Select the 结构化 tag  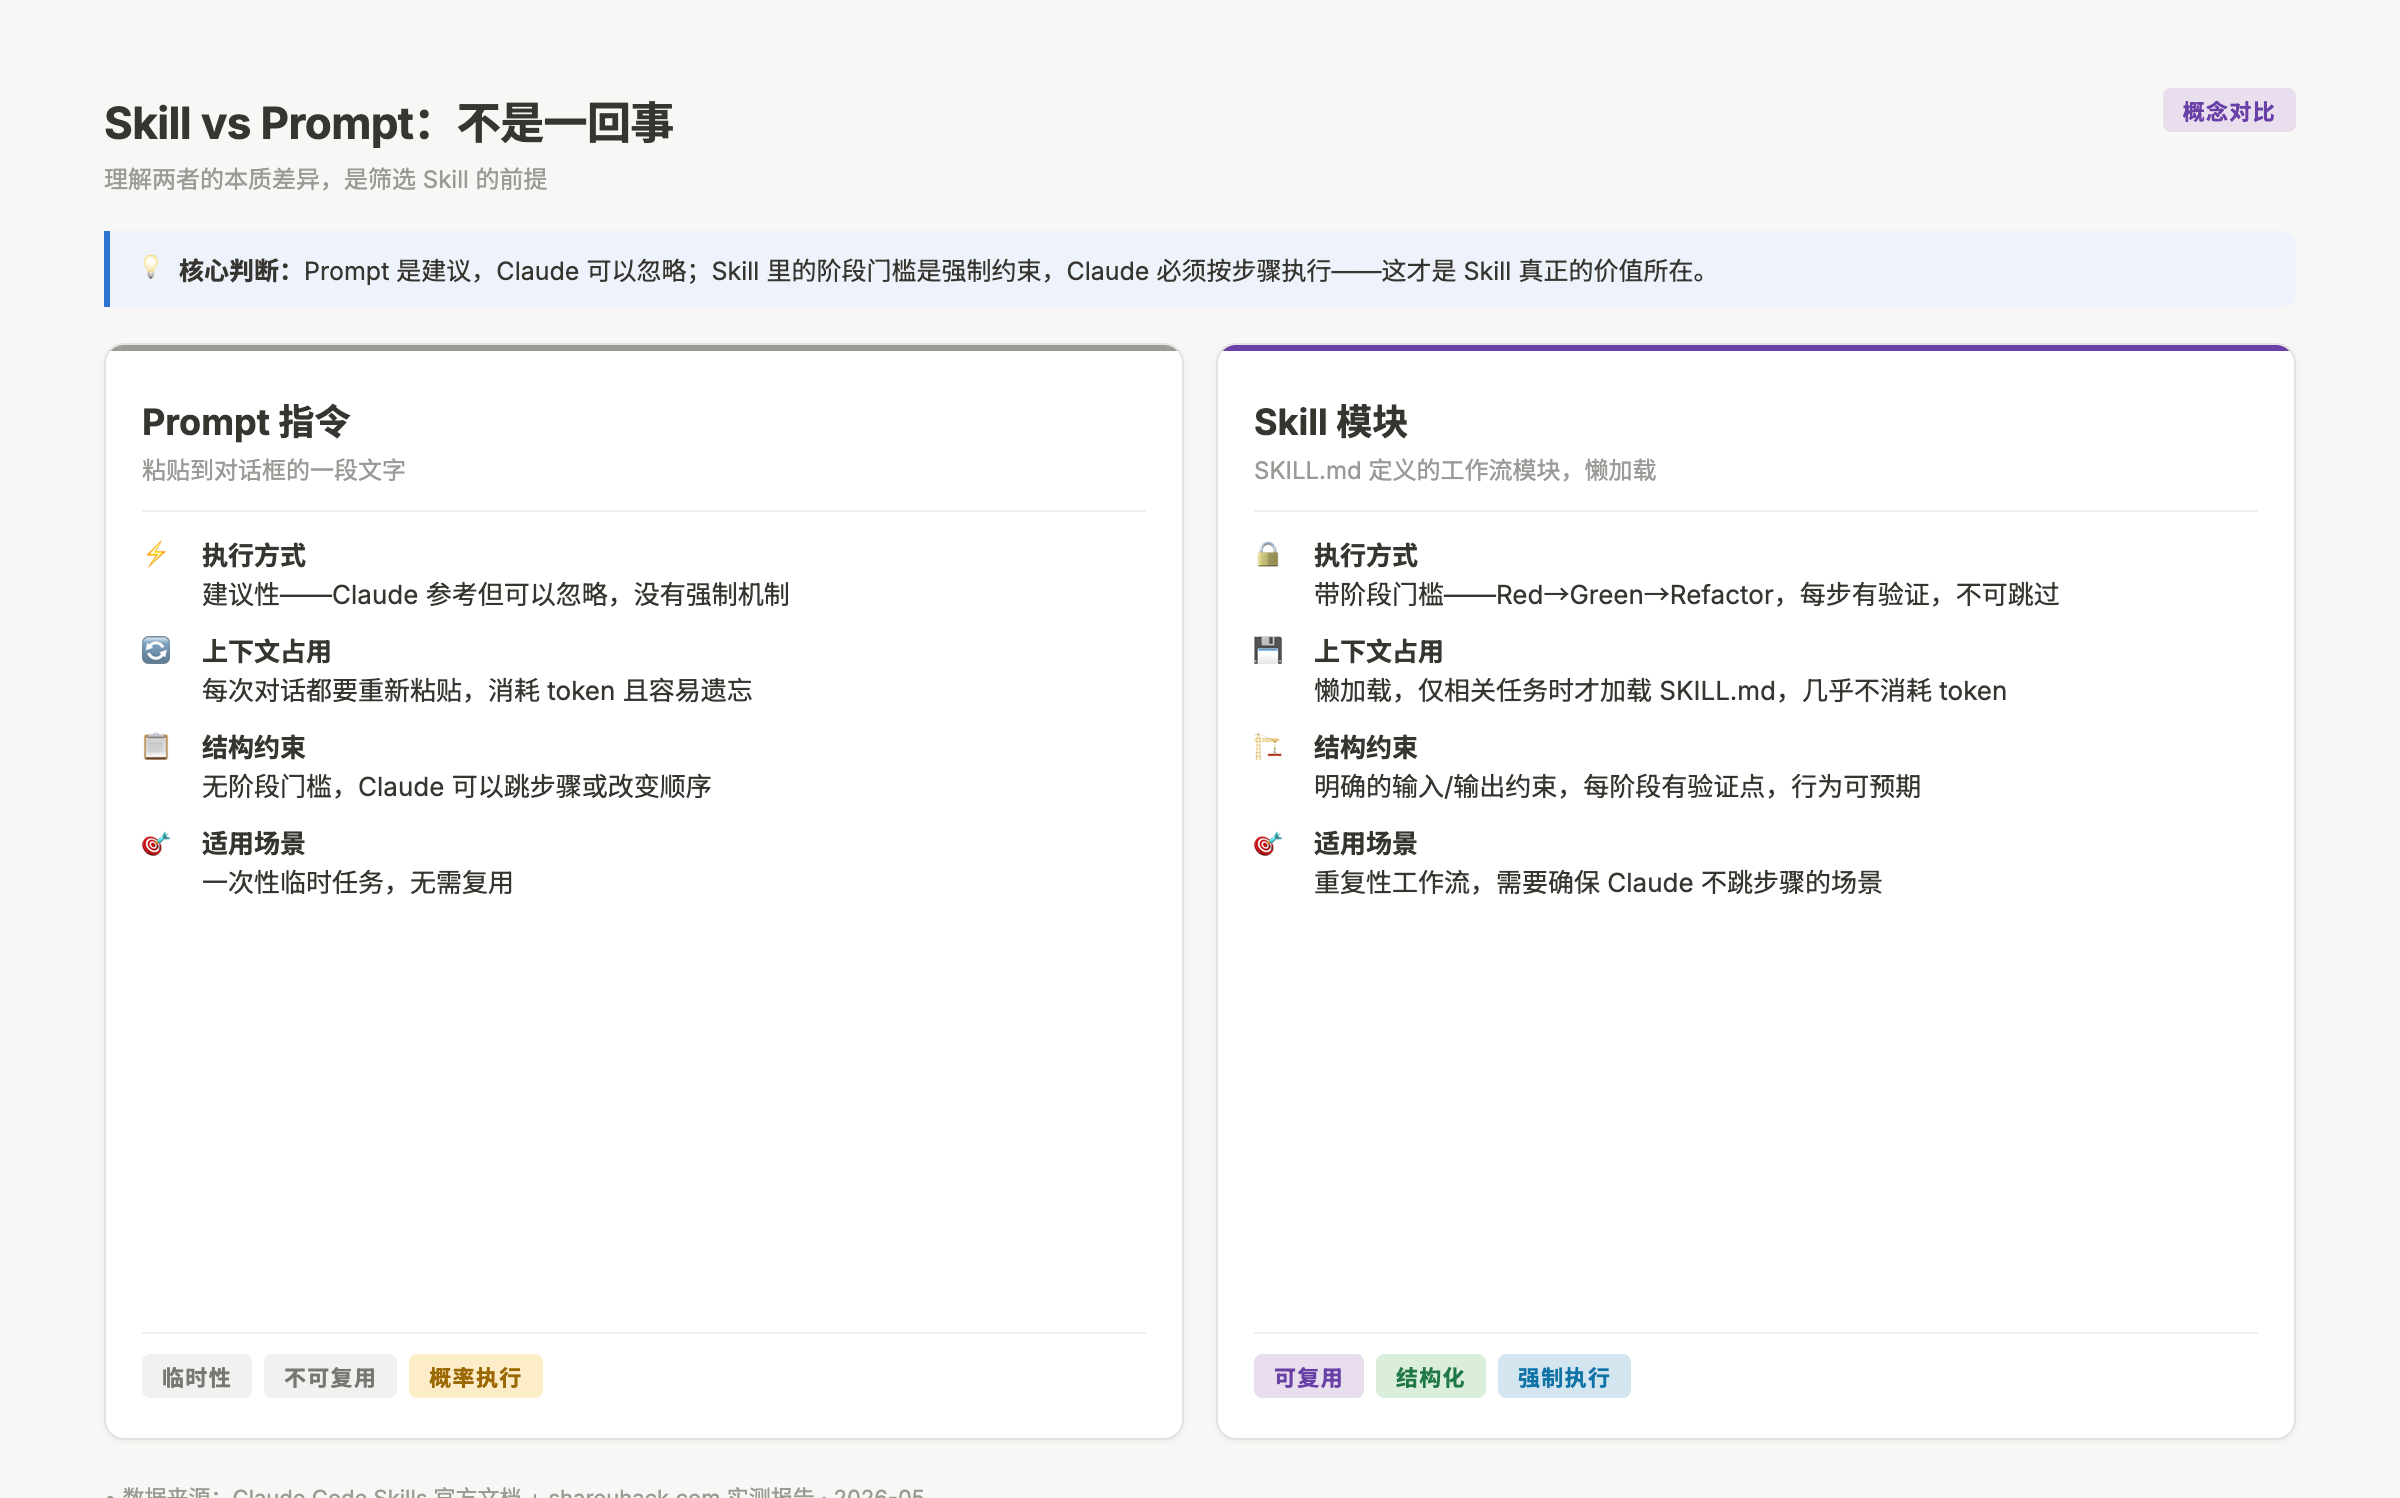pyautogui.click(x=1430, y=1377)
